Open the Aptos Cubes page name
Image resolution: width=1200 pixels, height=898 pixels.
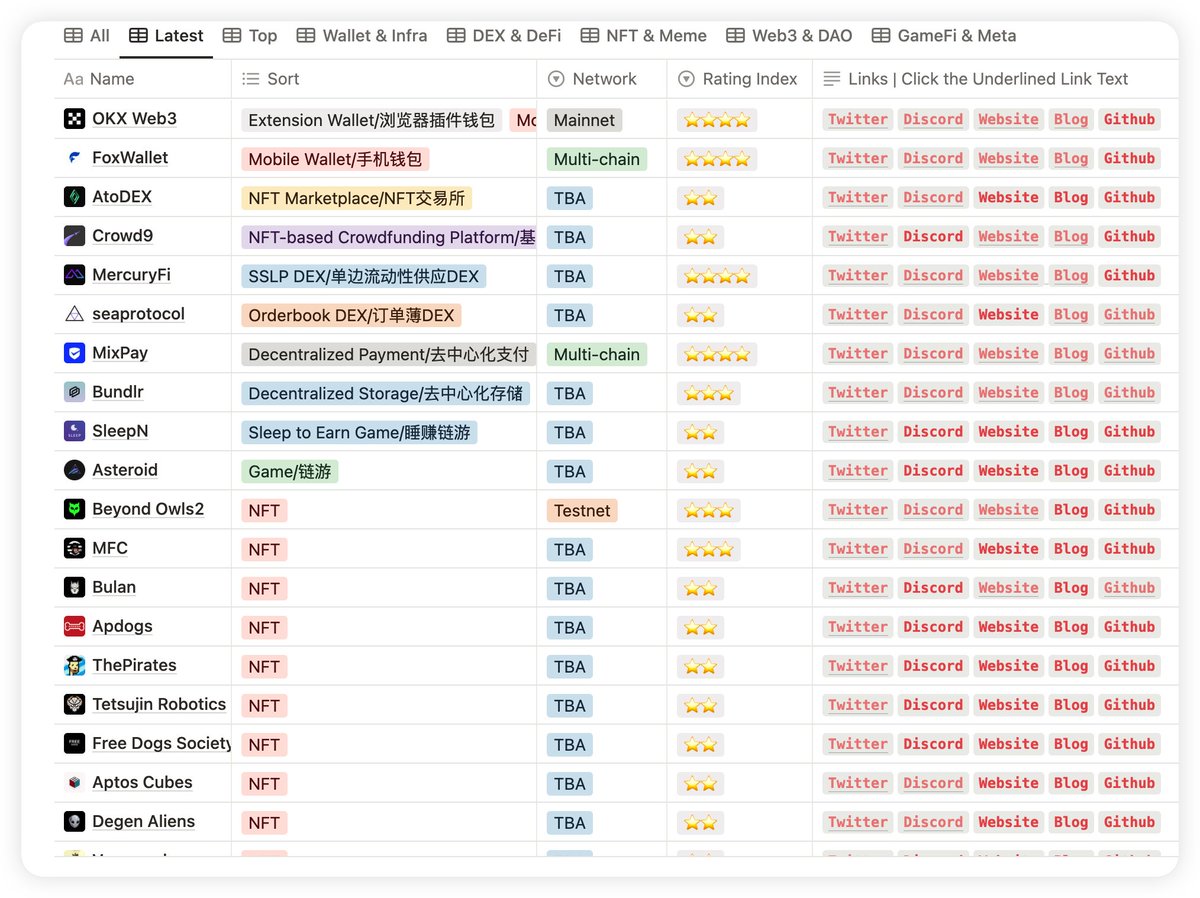pos(142,782)
